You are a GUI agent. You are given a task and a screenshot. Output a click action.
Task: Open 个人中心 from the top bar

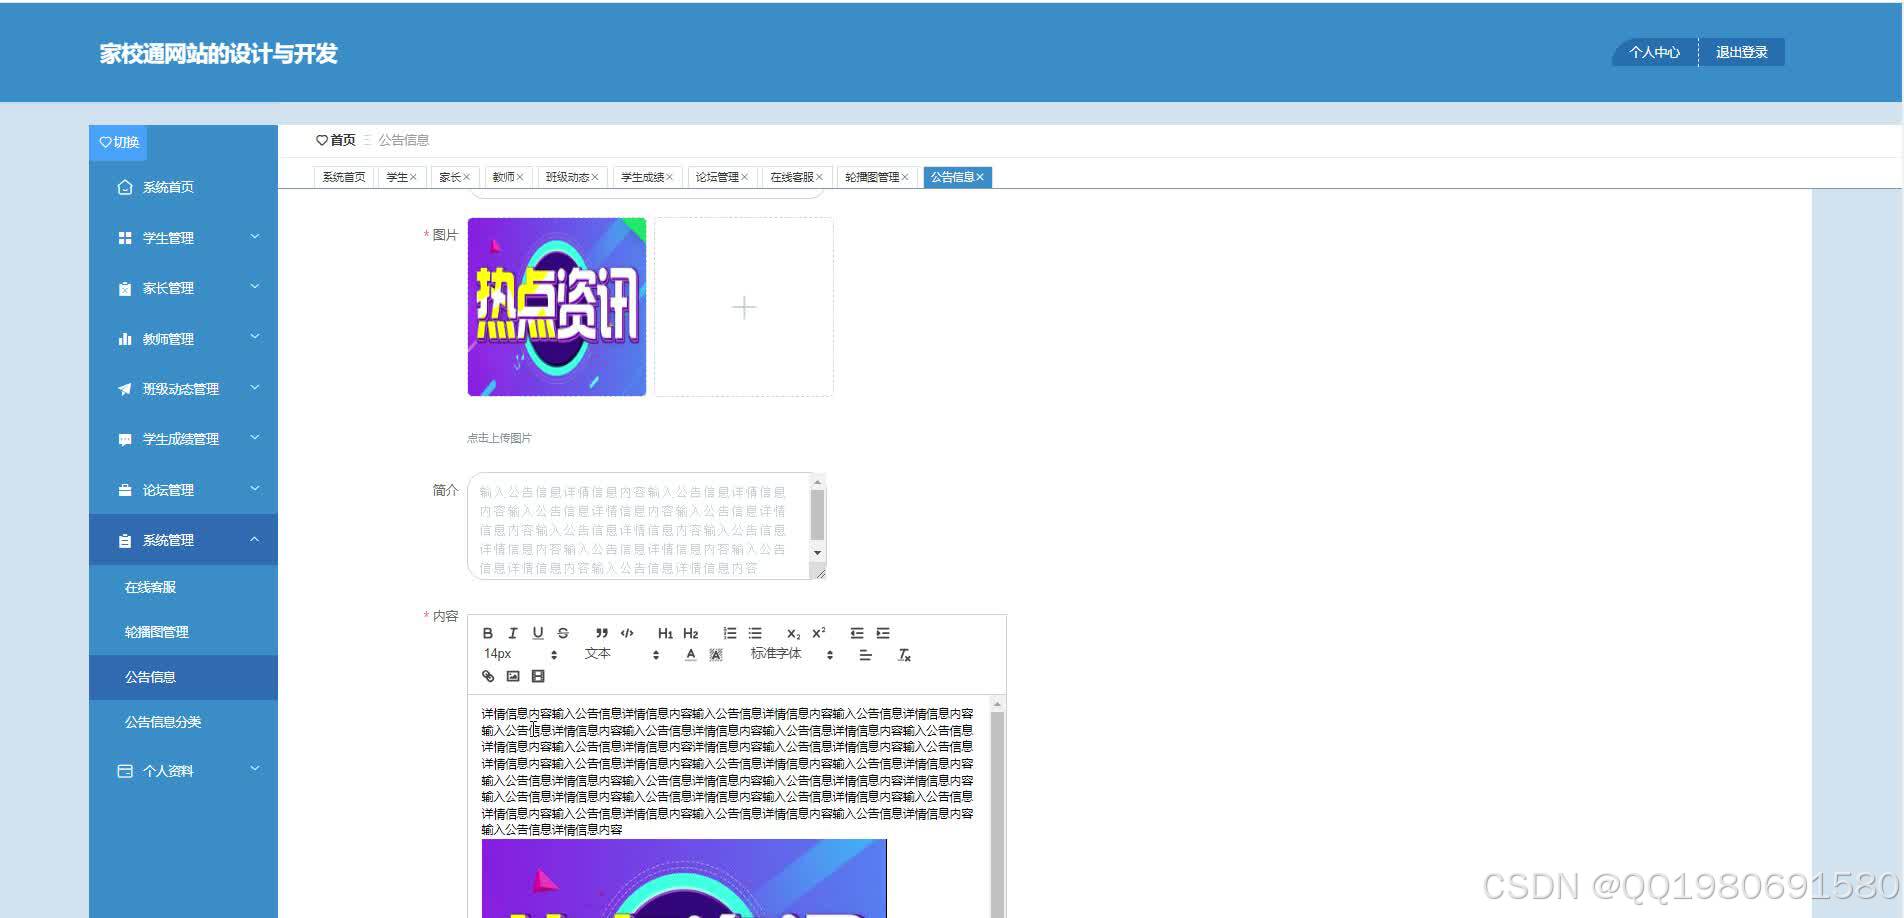click(1652, 52)
